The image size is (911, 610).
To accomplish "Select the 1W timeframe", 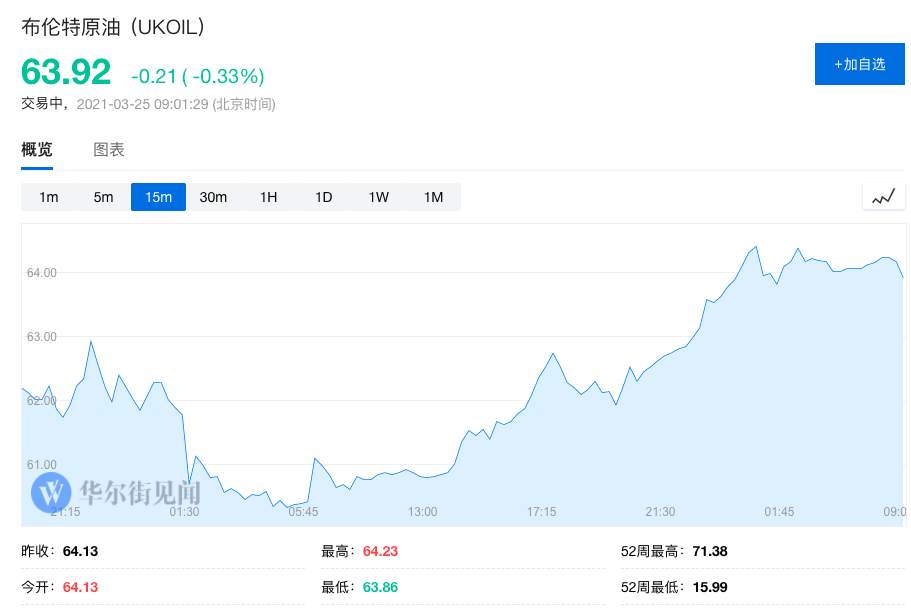I will coord(378,197).
